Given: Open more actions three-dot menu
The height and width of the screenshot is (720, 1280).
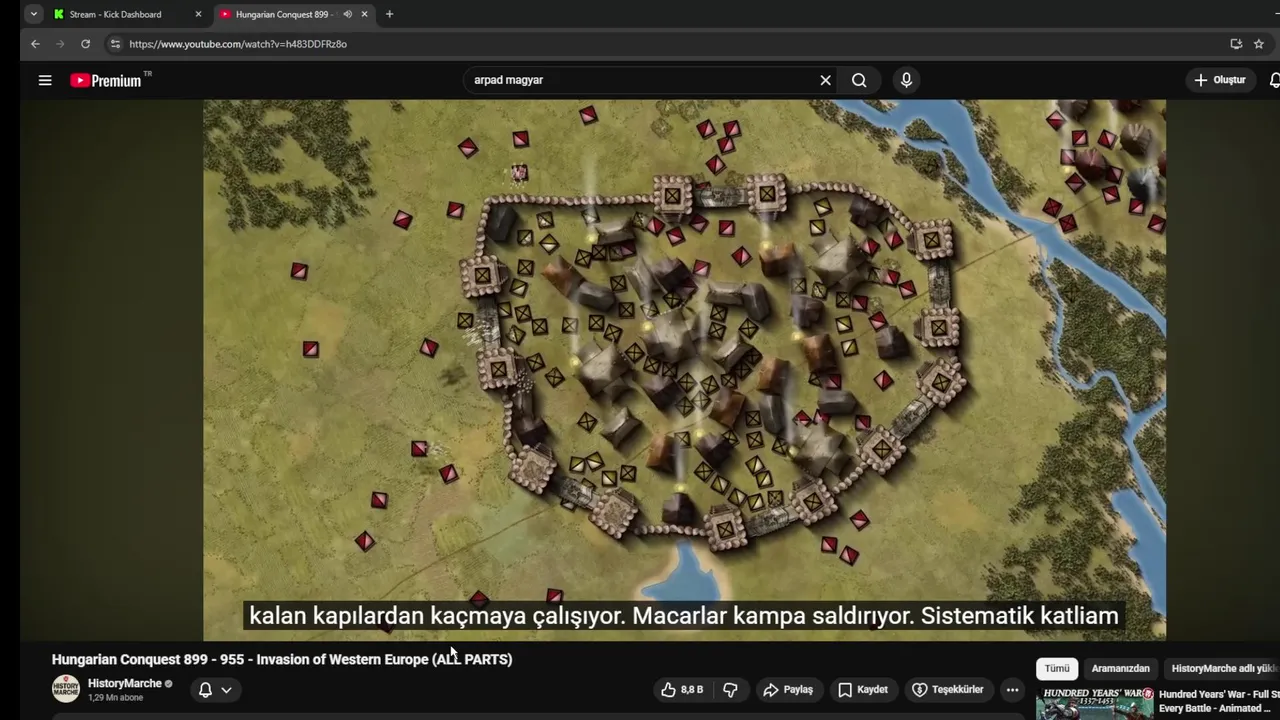Looking at the screenshot, I should coord(1012,690).
